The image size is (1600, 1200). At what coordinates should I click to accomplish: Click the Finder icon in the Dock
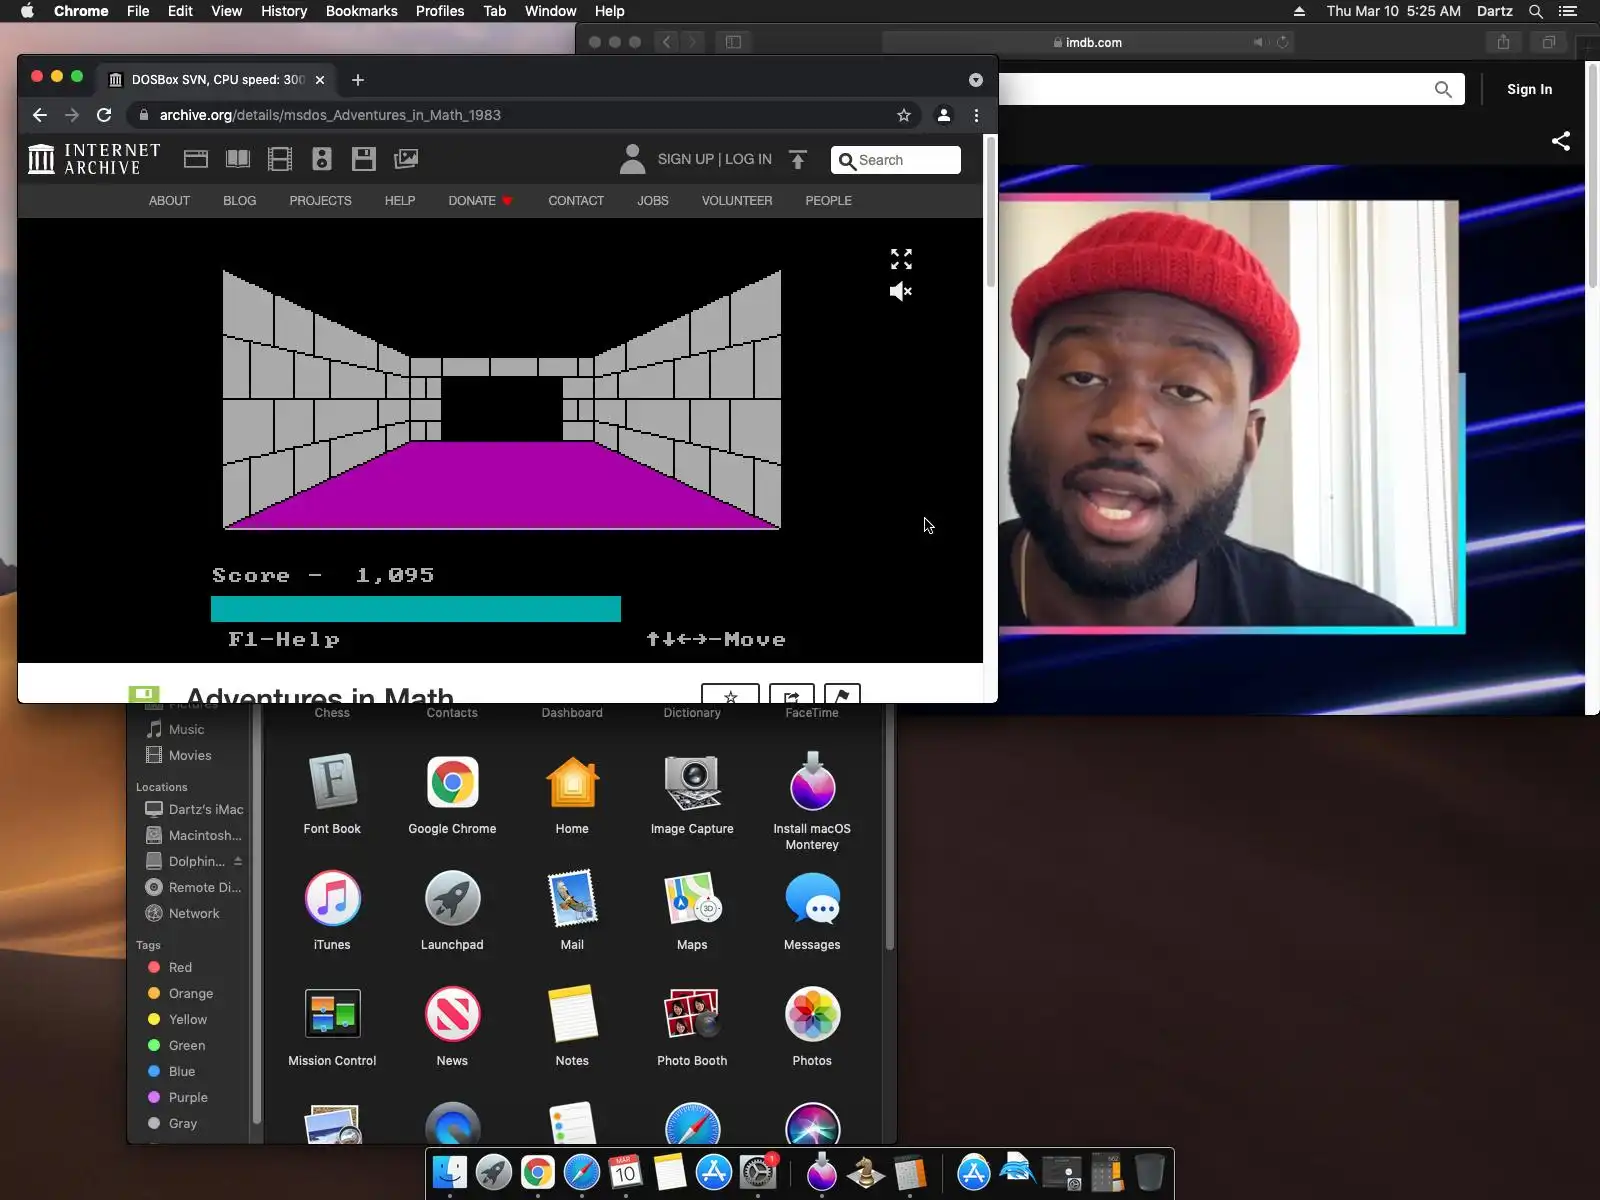click(450, 1172)
